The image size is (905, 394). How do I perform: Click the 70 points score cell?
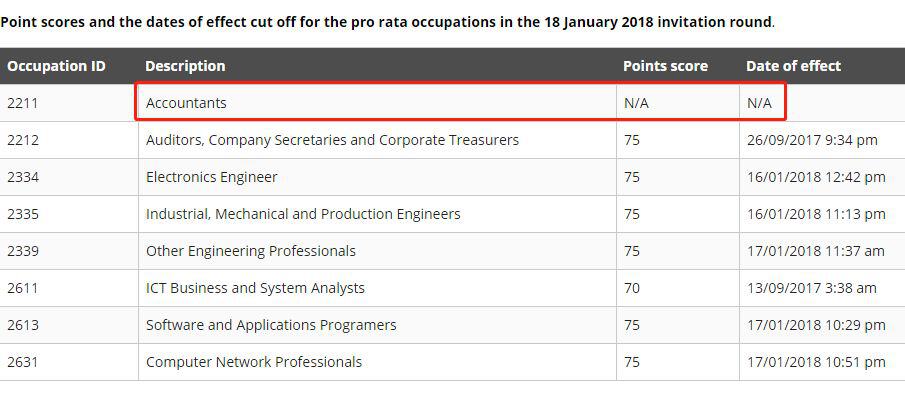[632, 288]
